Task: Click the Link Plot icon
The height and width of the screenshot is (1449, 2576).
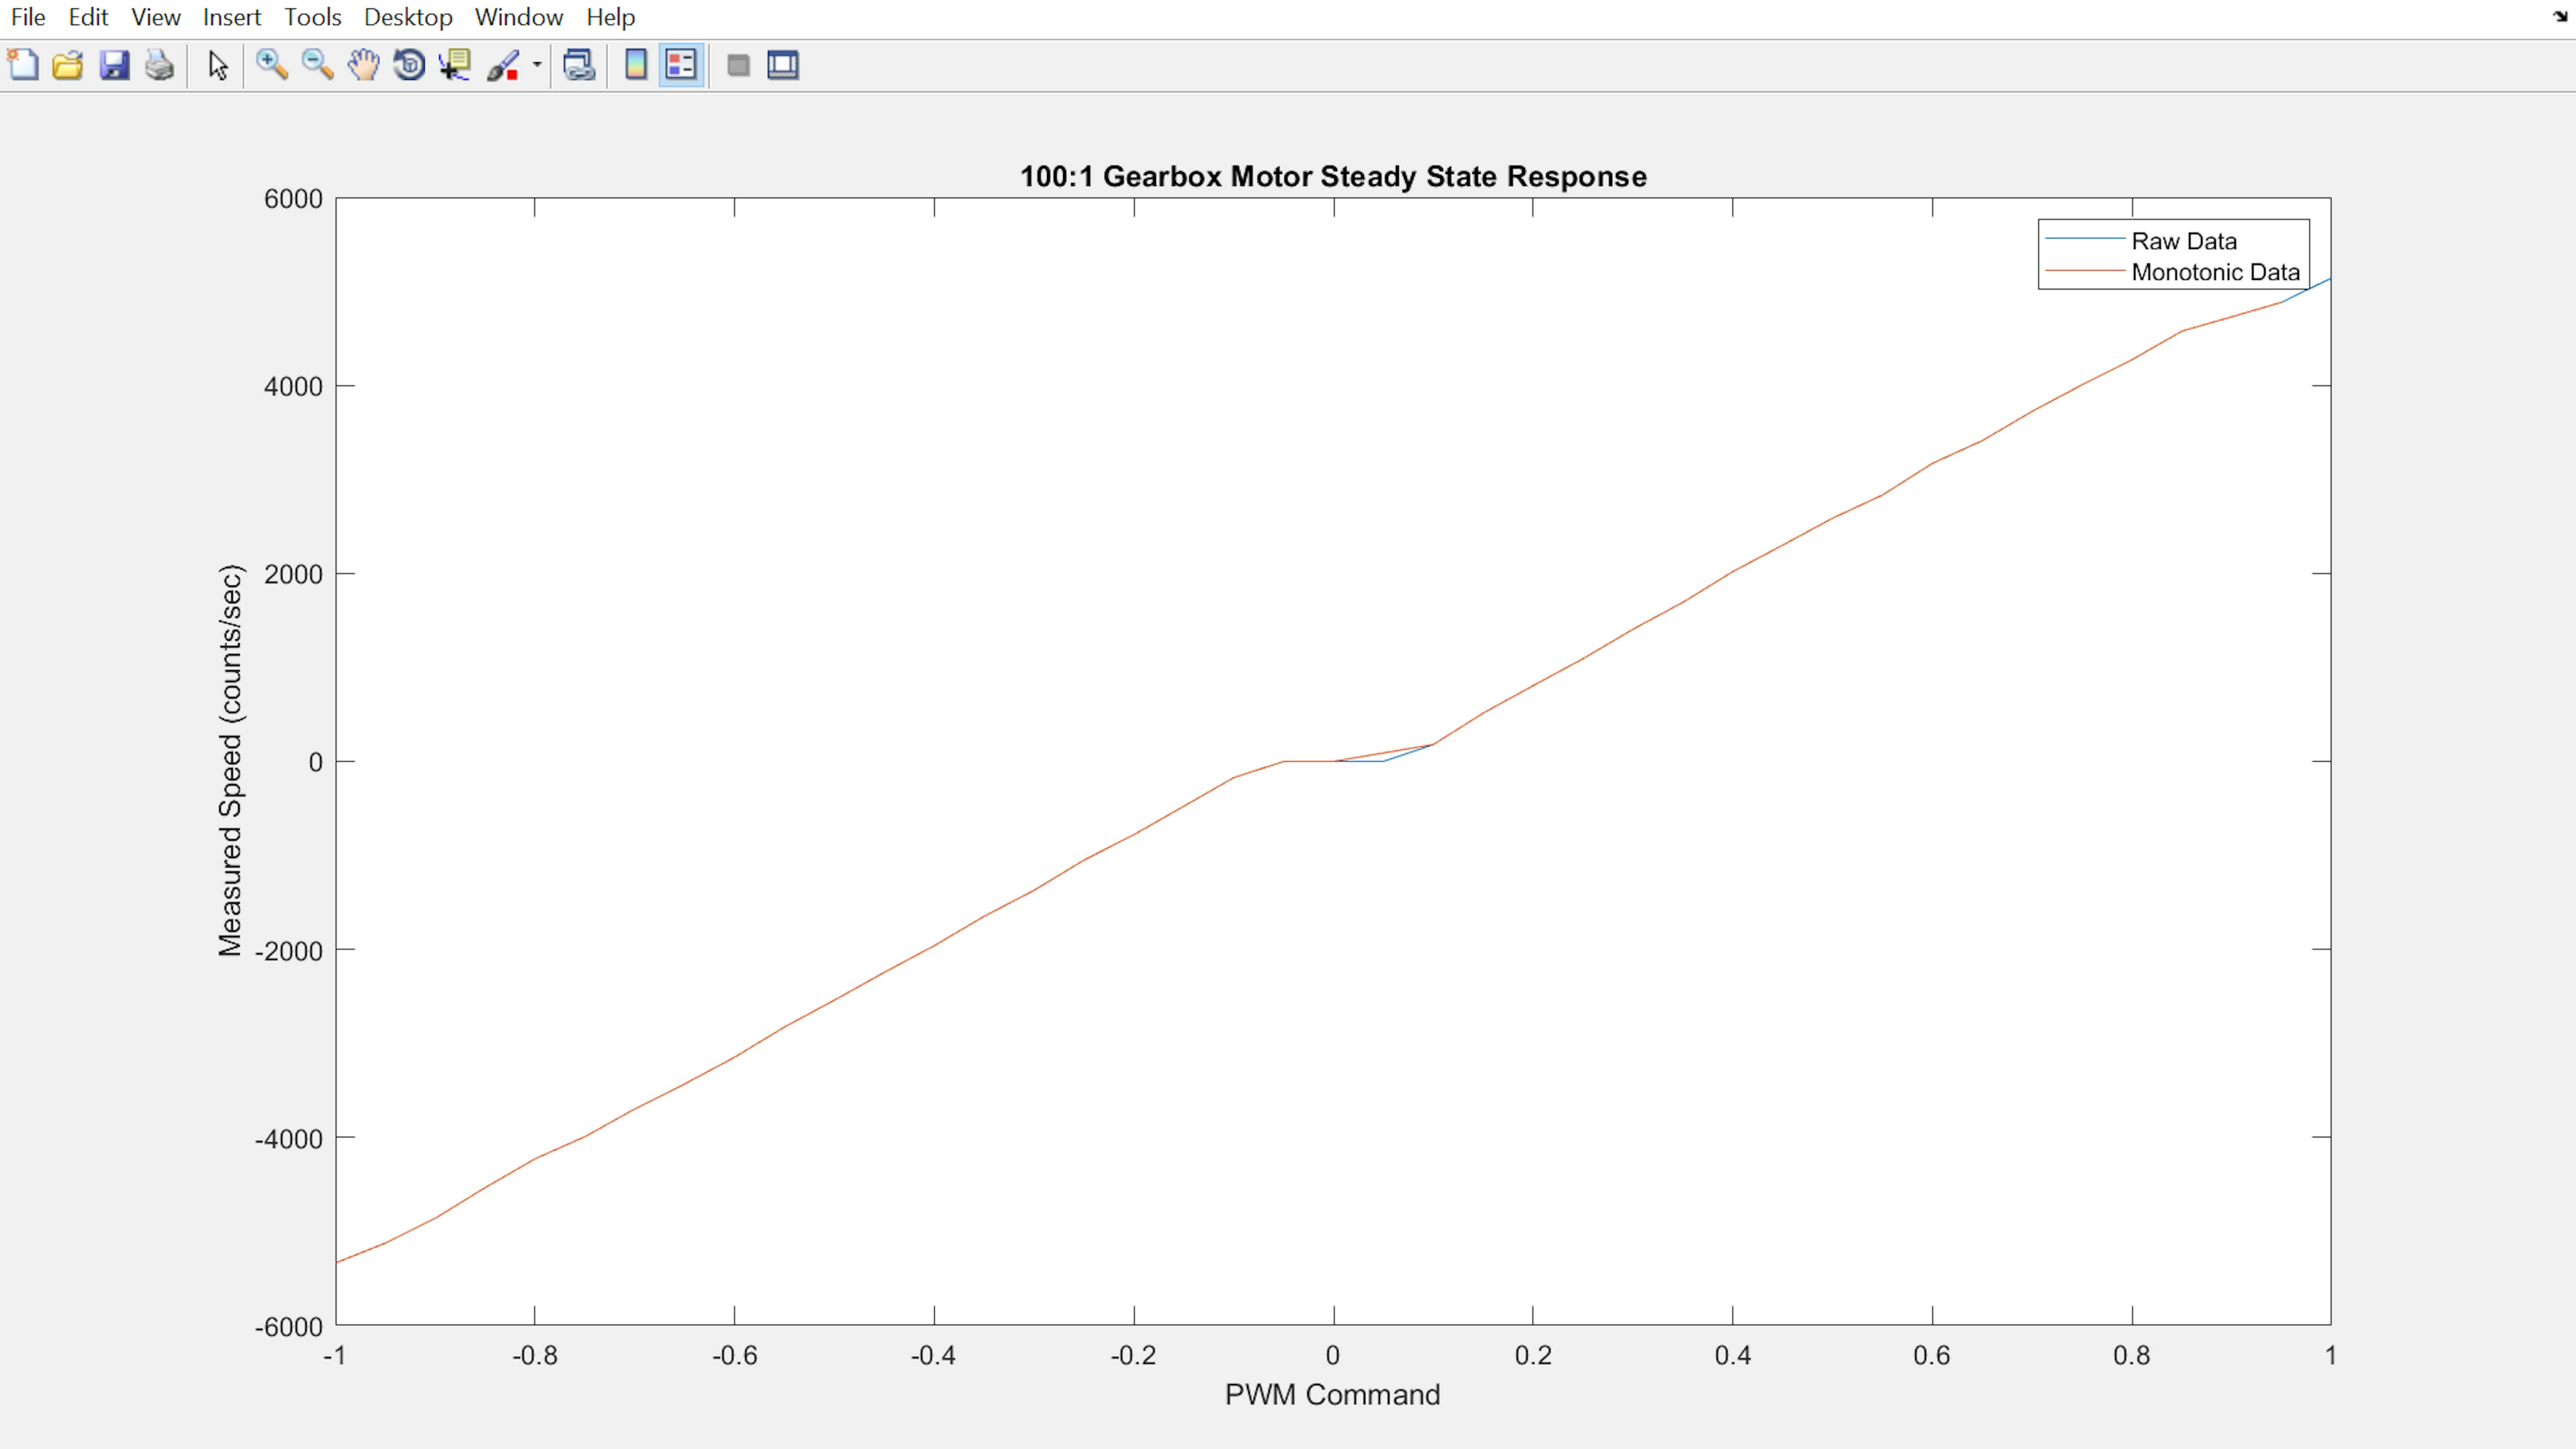Action: point(579,65)
